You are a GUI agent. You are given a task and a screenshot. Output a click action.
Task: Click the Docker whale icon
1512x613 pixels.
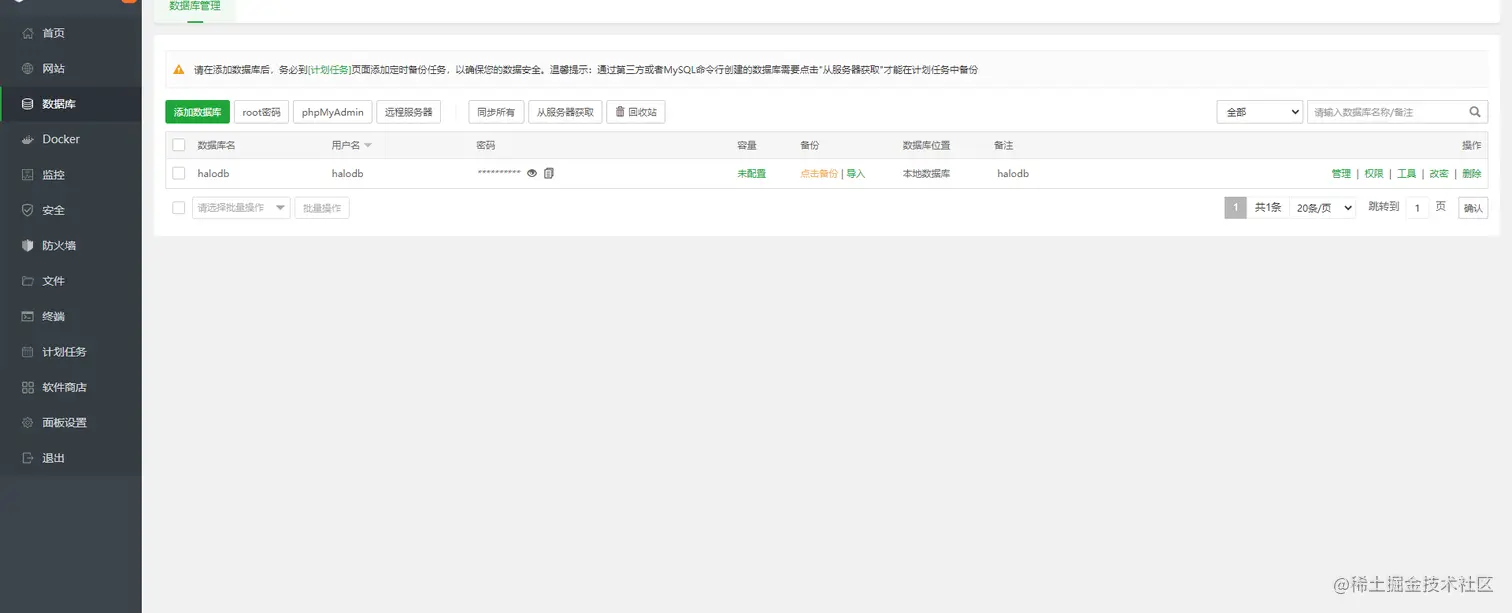28,140
